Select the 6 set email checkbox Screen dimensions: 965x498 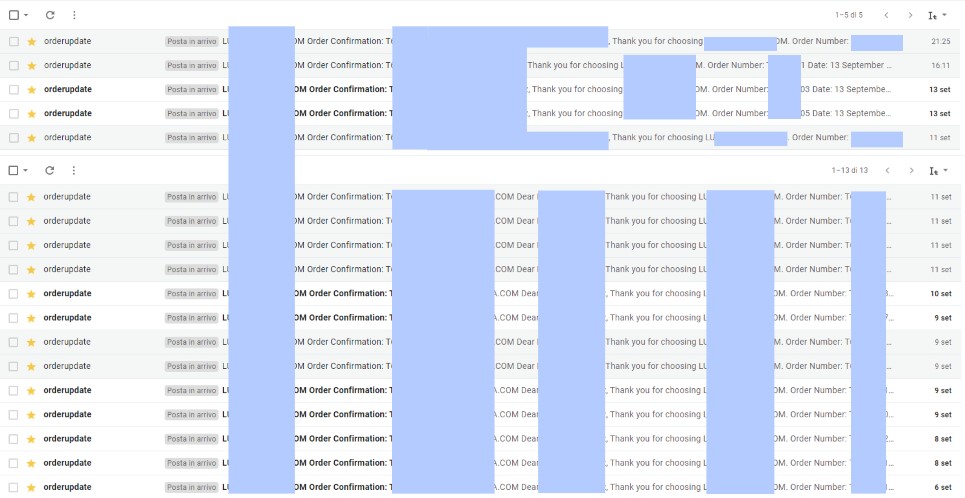coord(13,487)
